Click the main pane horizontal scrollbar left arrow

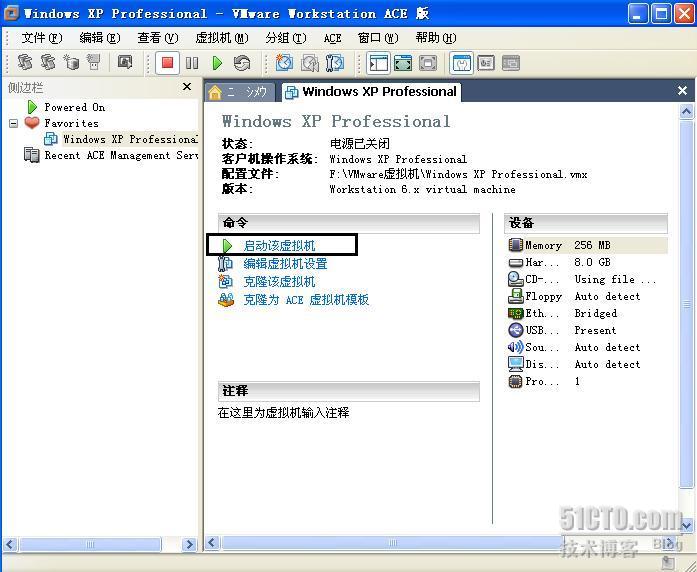pos(212,543)
